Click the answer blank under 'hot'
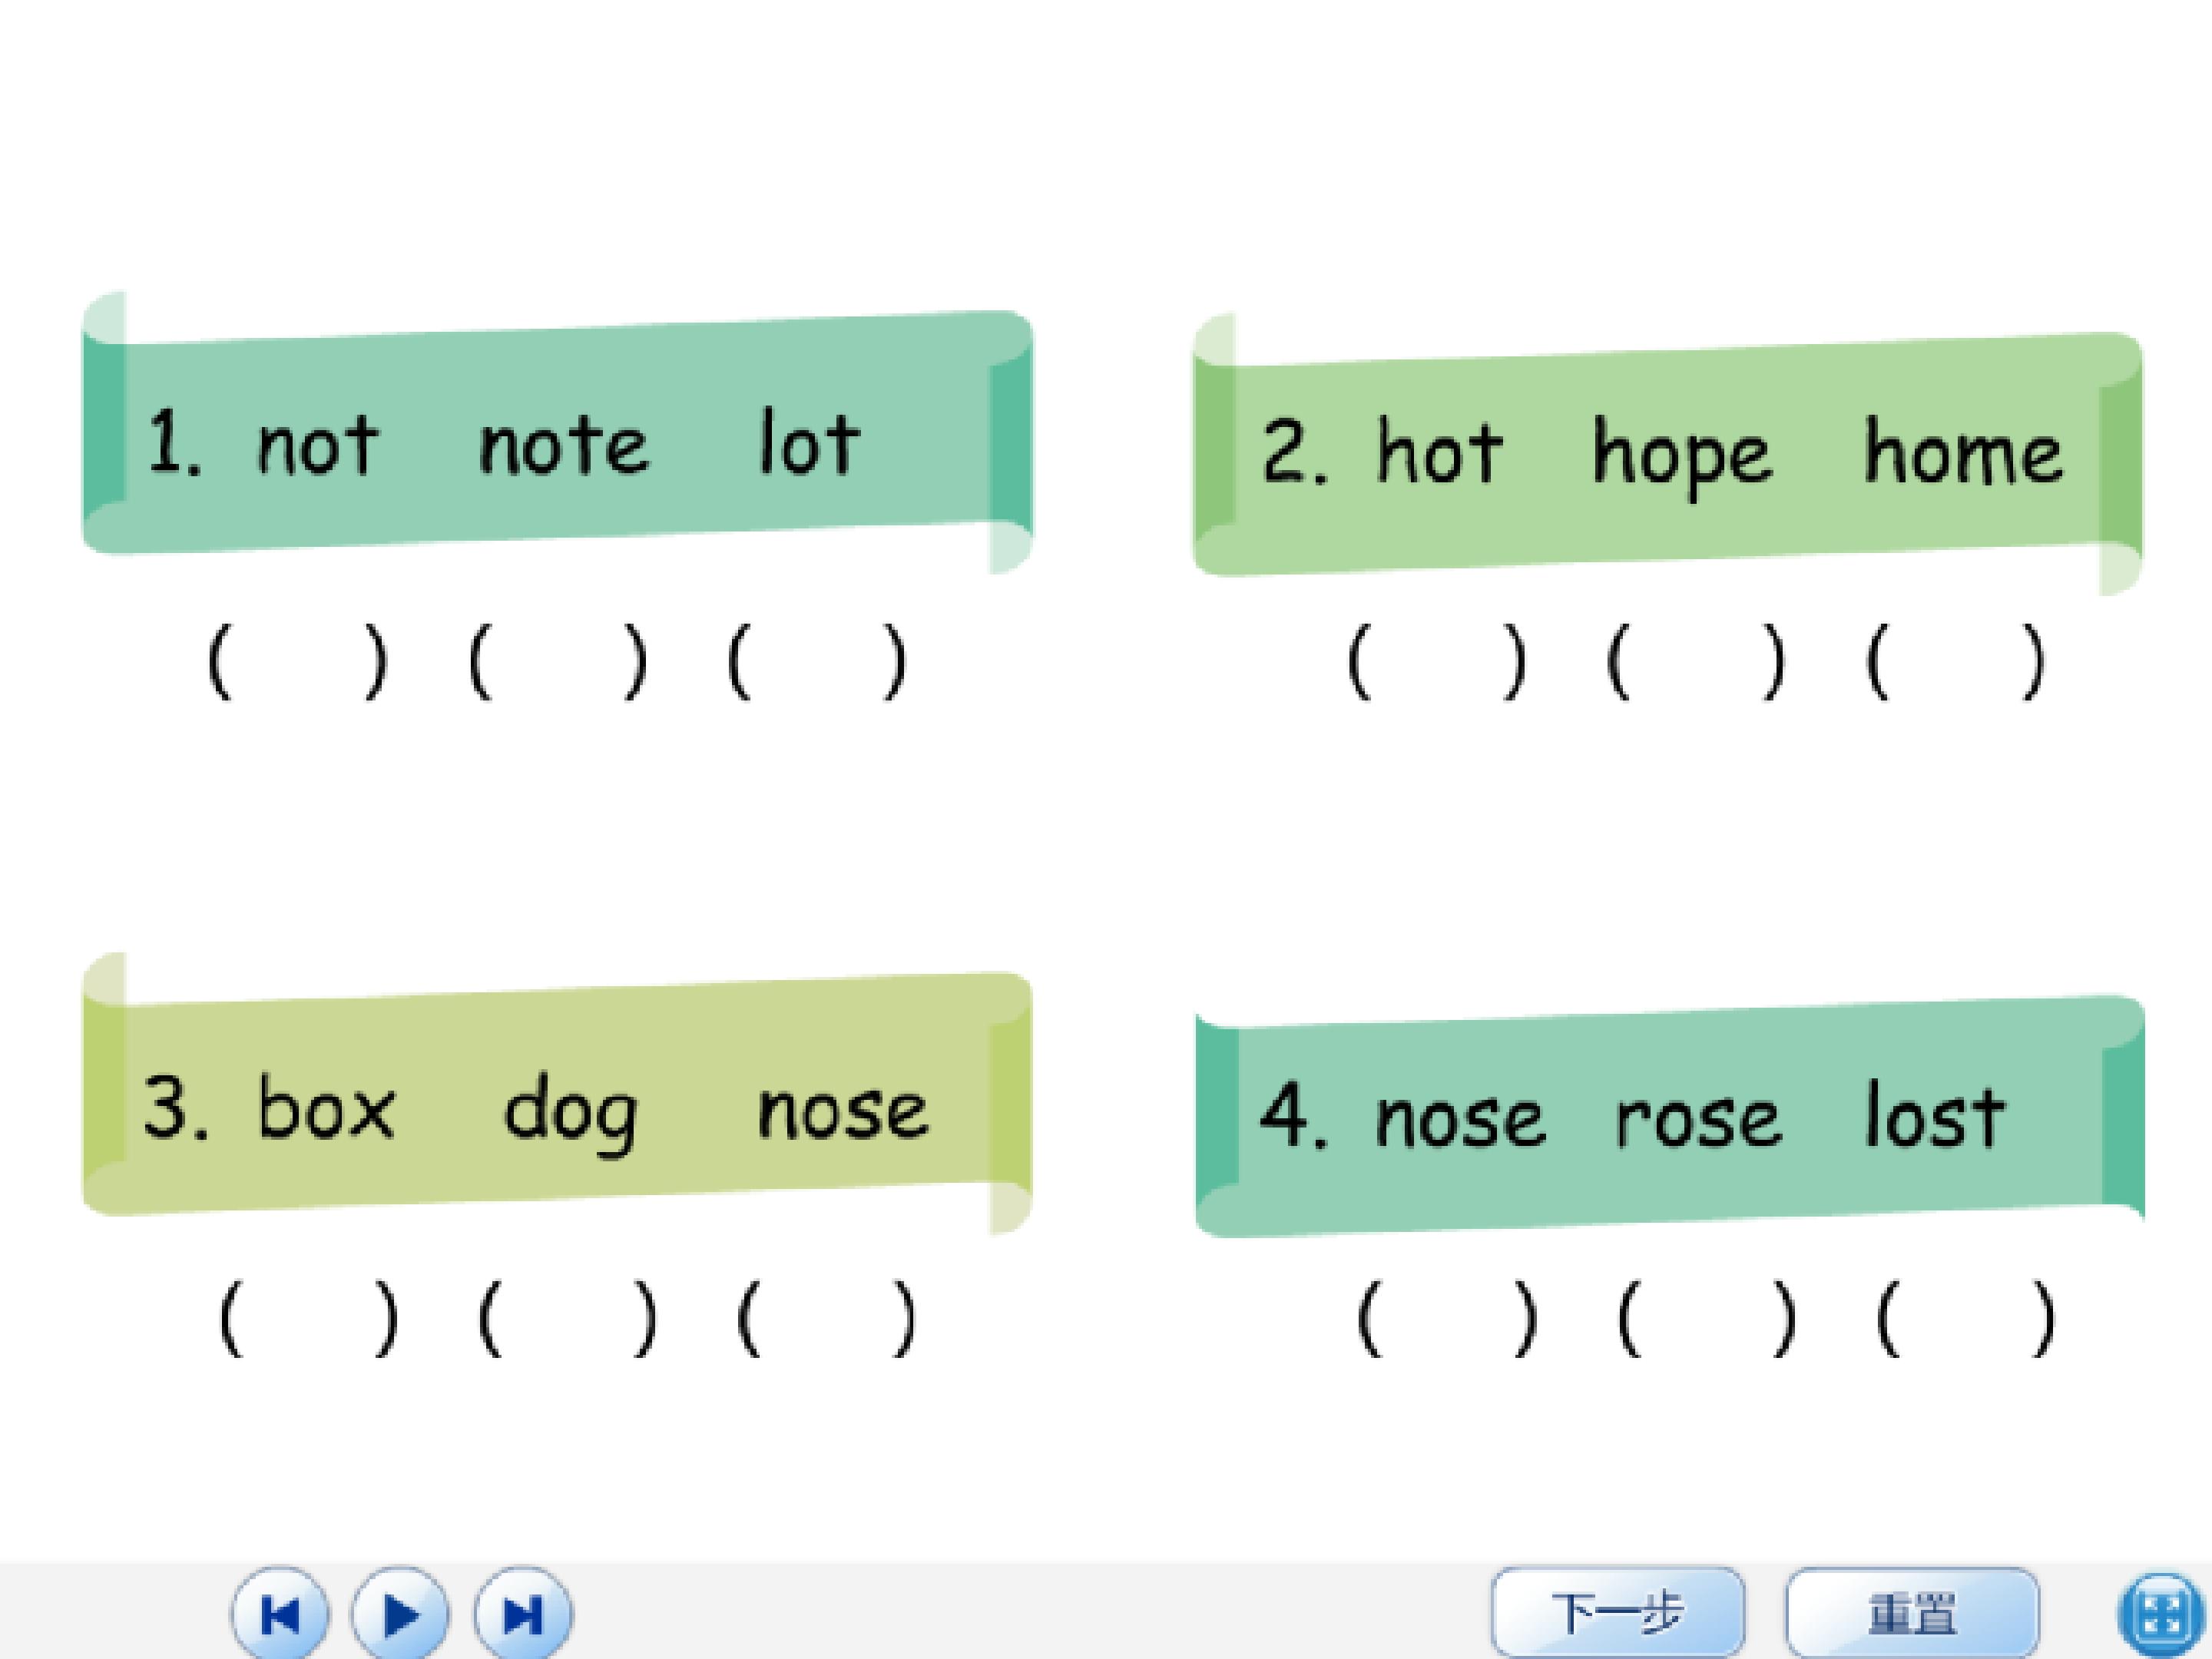2212x1659 pixels. pos(1438,661)
